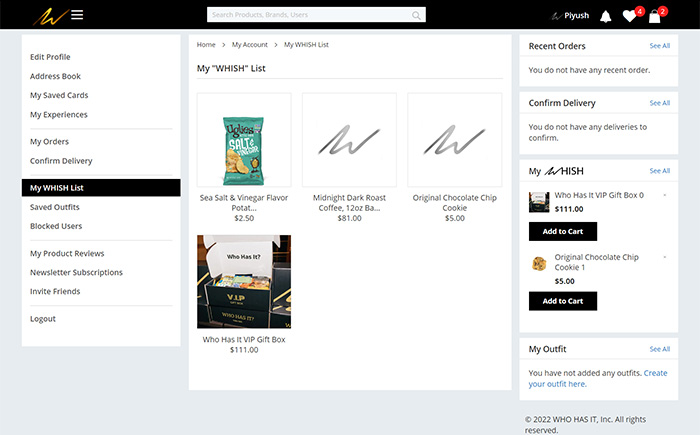Open My Experiences
This screenshot has height=435, width=700.
pyautogui.click(x=58, y=114)
